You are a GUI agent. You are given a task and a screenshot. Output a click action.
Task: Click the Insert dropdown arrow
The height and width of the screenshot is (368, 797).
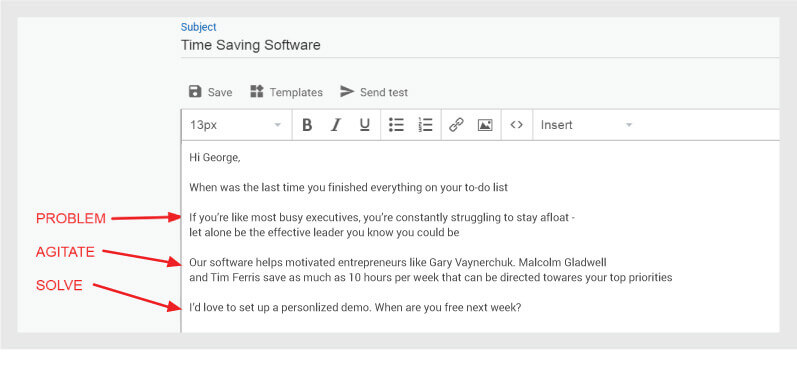tap(629, 125)
